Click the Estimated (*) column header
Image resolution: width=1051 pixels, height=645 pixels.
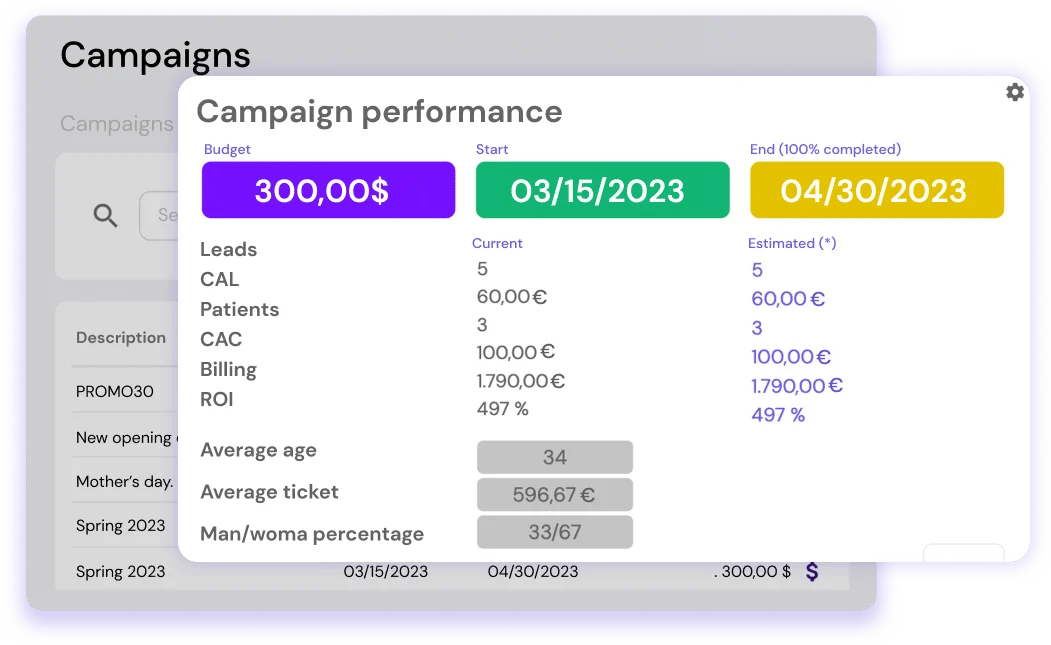point(793,243)
